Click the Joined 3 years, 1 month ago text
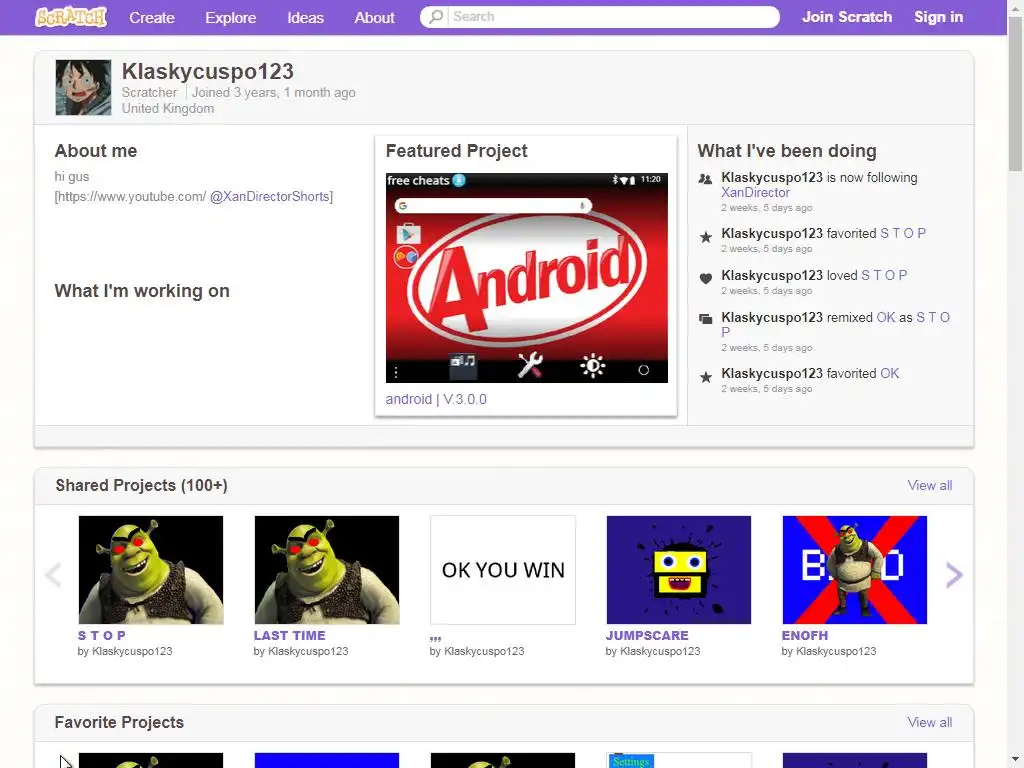This screenshot has height=768, width=1024. [x=274, y=93]
